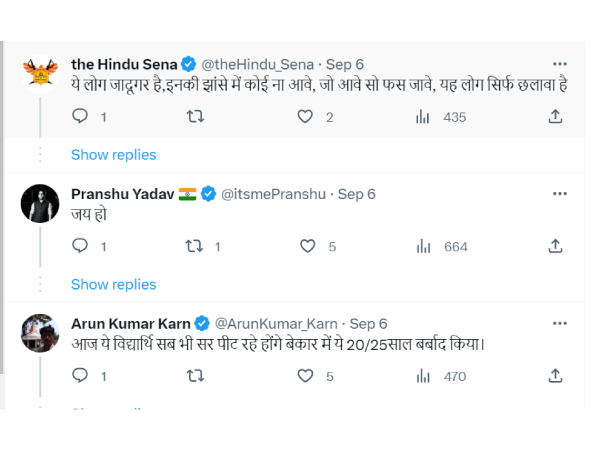Share Pranshu Yadav's tweet

(x=555, y=246)
